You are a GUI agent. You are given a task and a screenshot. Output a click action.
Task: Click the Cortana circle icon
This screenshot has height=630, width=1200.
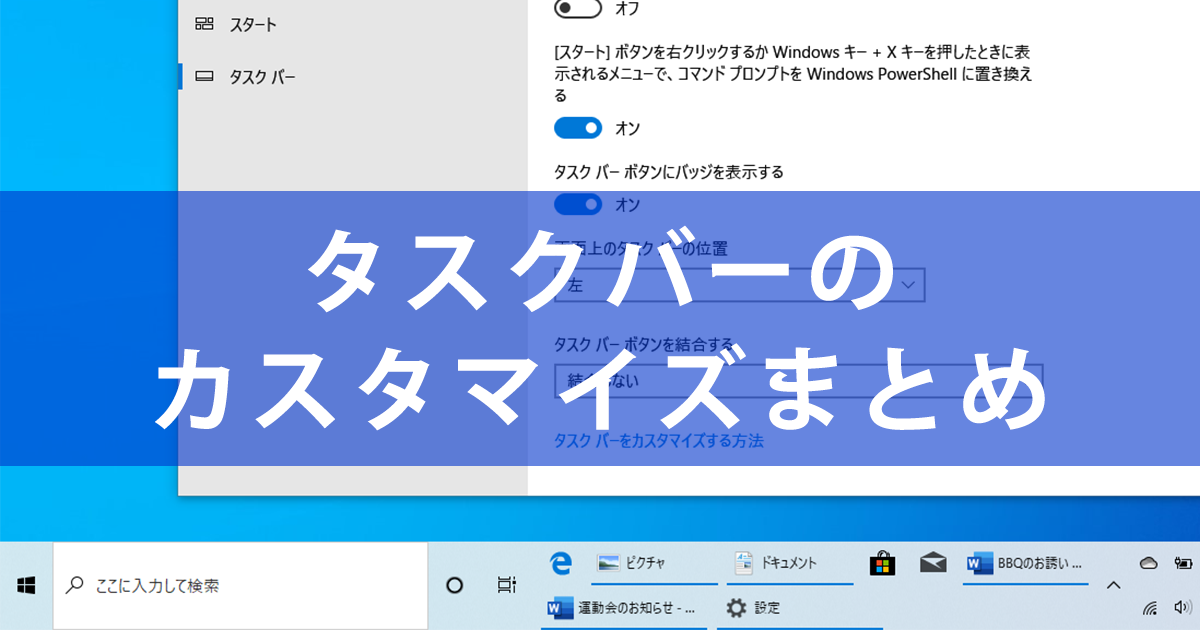(454, 585)
